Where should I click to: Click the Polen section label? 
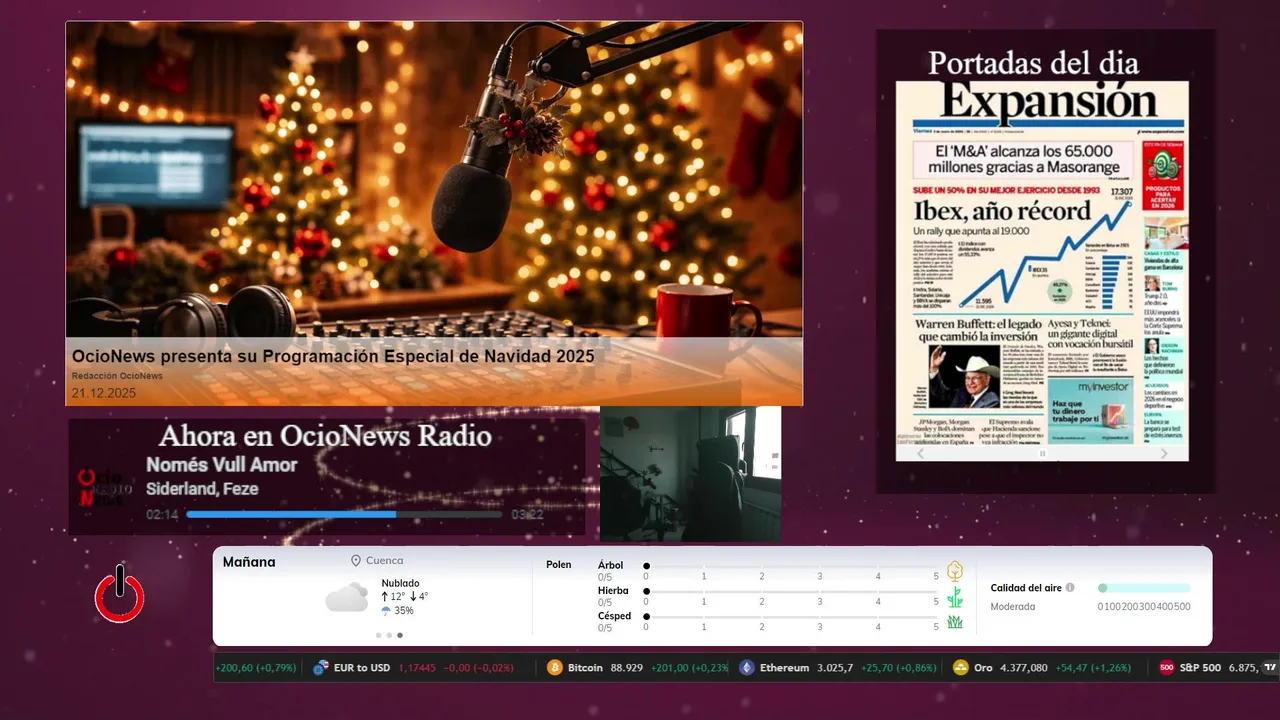[x=559, y=565]
